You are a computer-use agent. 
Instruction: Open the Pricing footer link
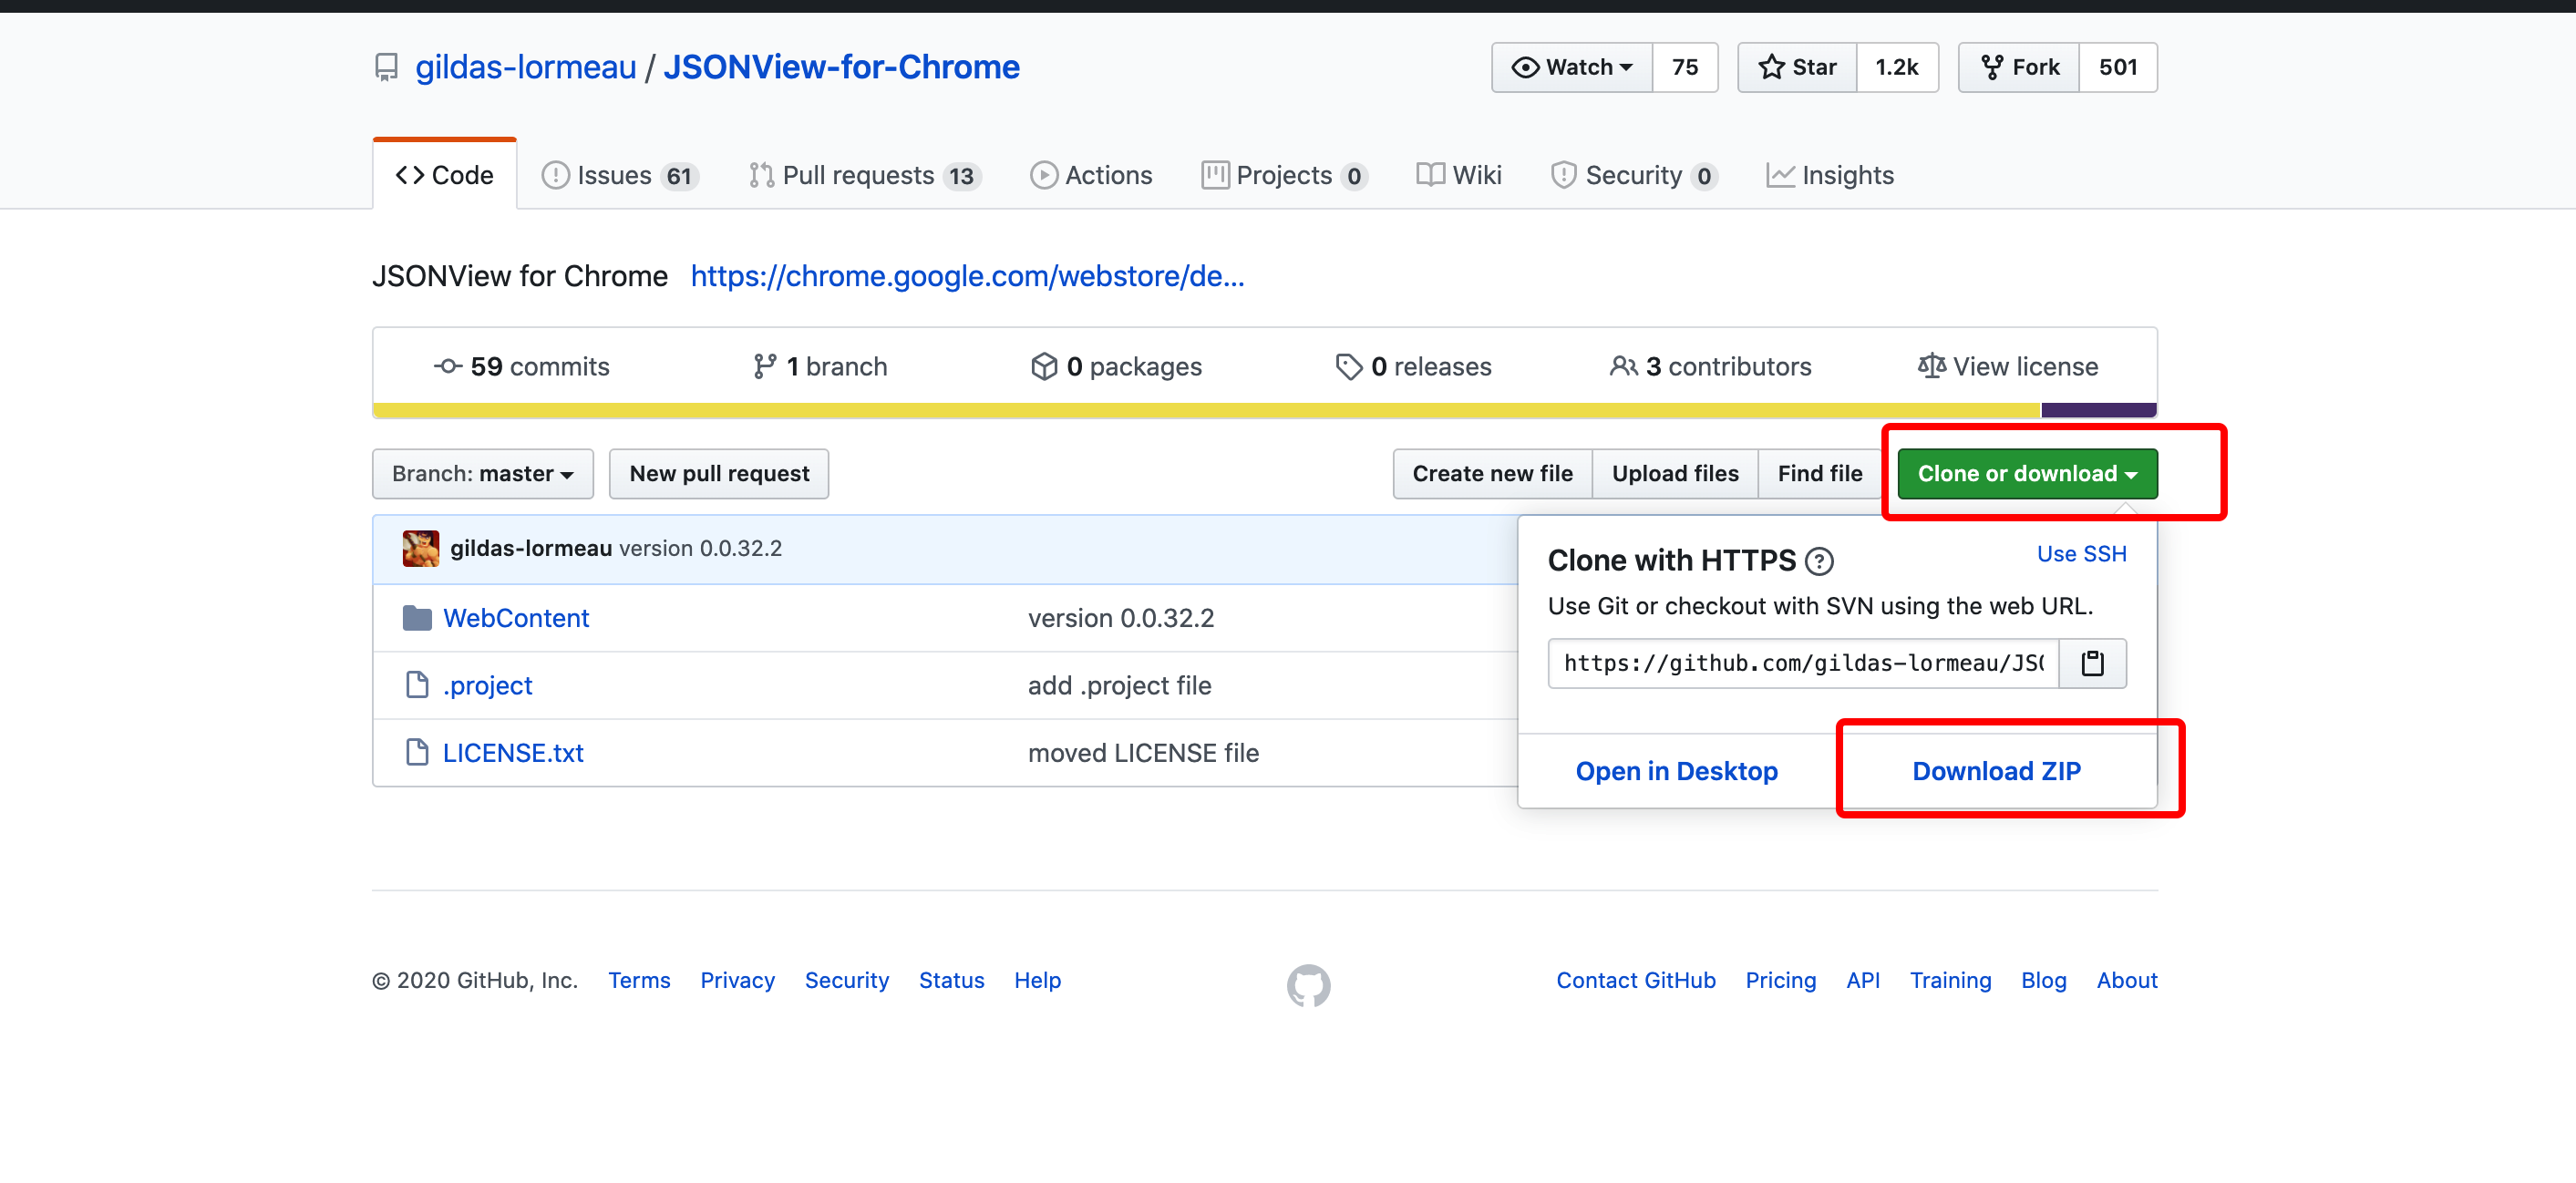[1780, 980]
